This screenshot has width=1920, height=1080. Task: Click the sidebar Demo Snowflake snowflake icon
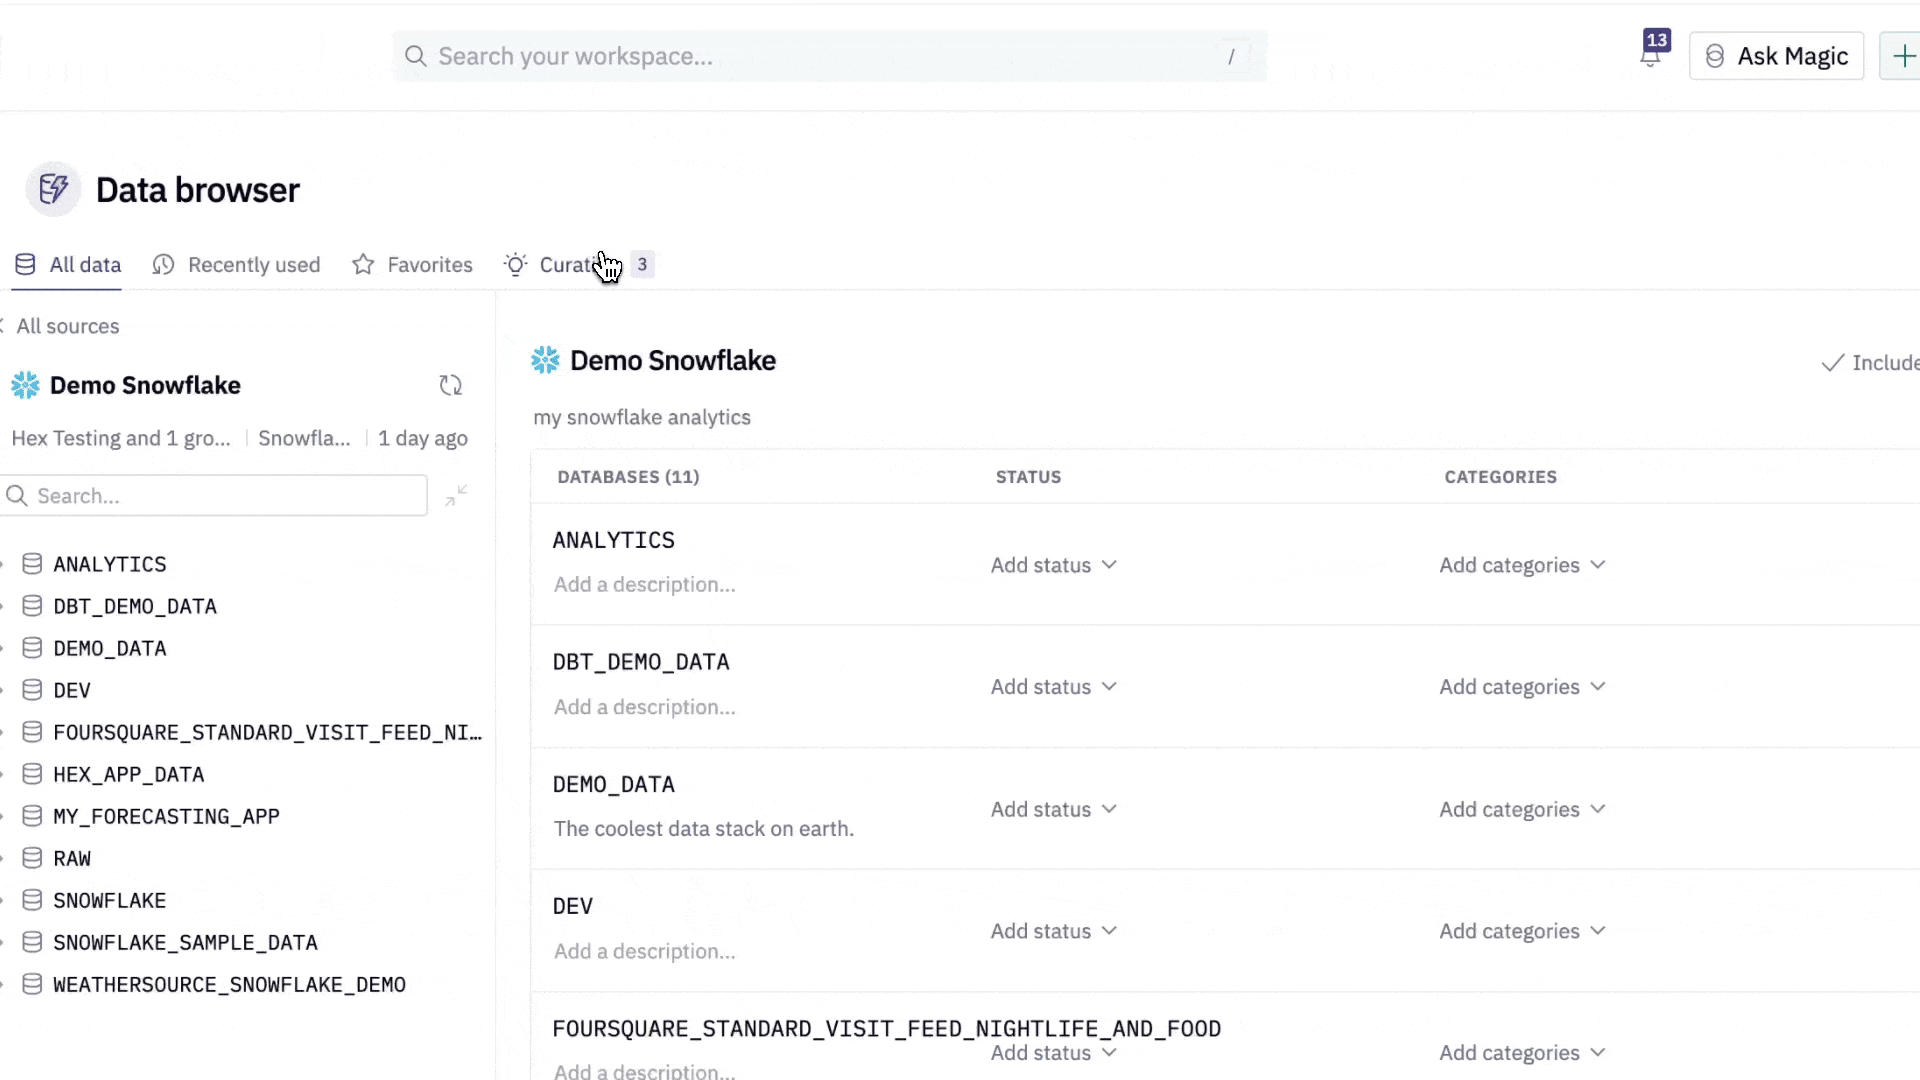pos(25,385)
